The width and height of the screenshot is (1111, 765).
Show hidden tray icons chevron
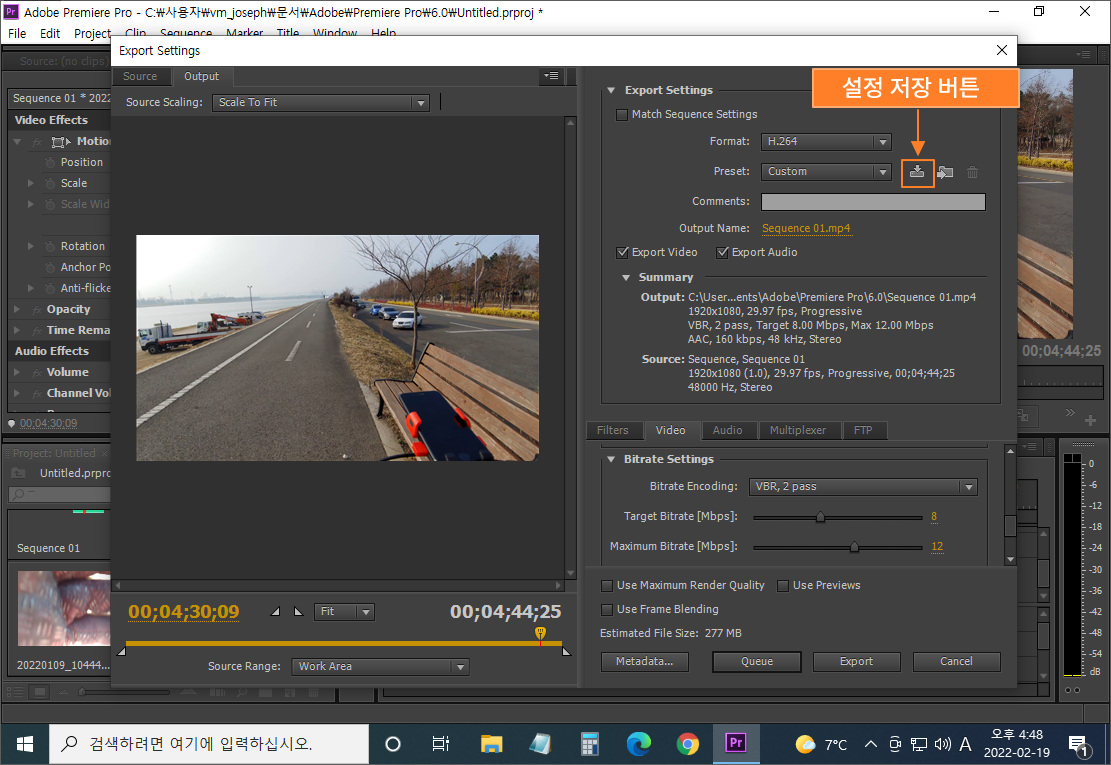871,744
